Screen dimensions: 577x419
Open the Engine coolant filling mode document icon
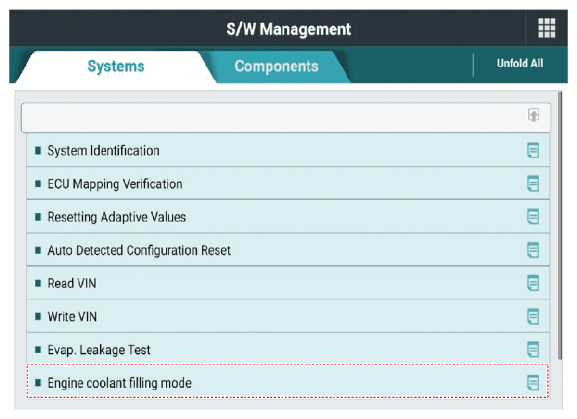[x=533, y=383]
